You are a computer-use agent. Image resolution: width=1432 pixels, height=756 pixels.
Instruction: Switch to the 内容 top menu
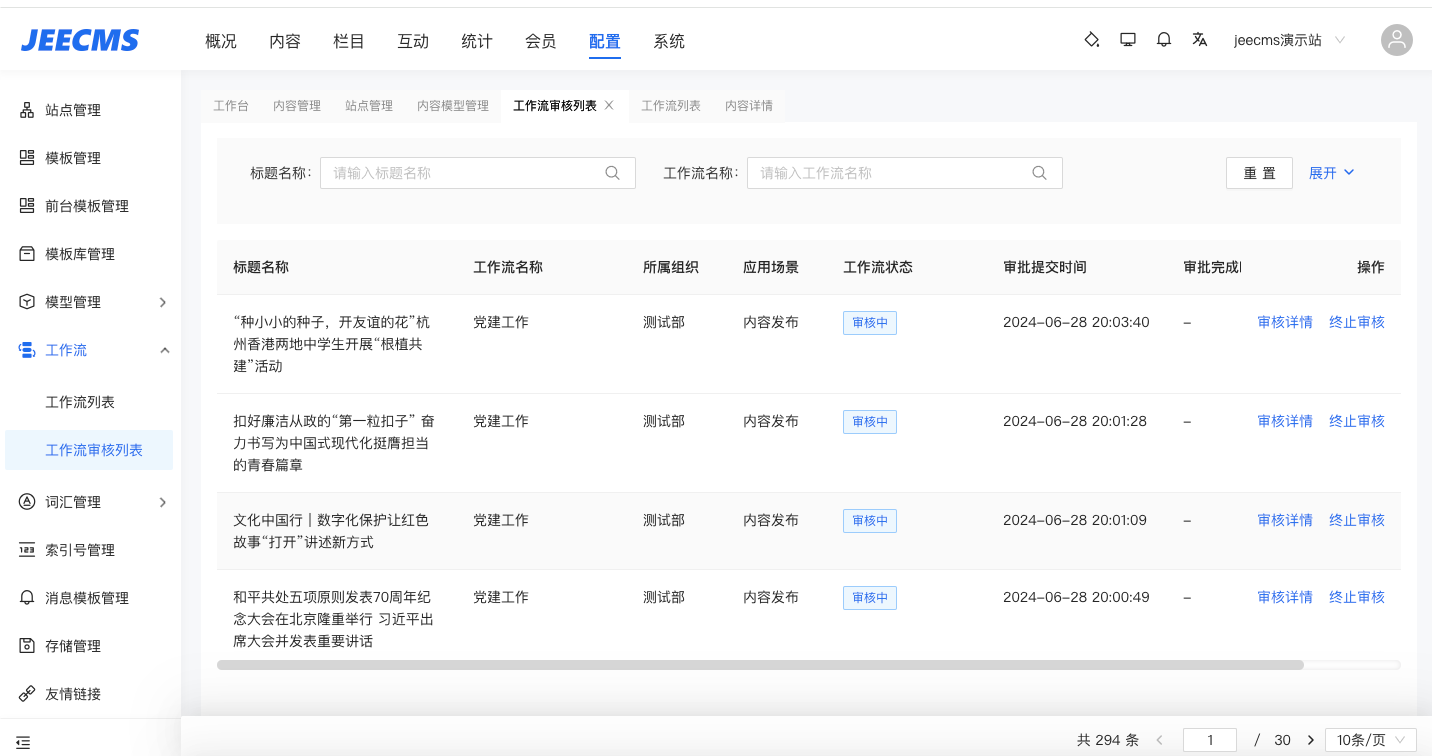pos(285,41)
